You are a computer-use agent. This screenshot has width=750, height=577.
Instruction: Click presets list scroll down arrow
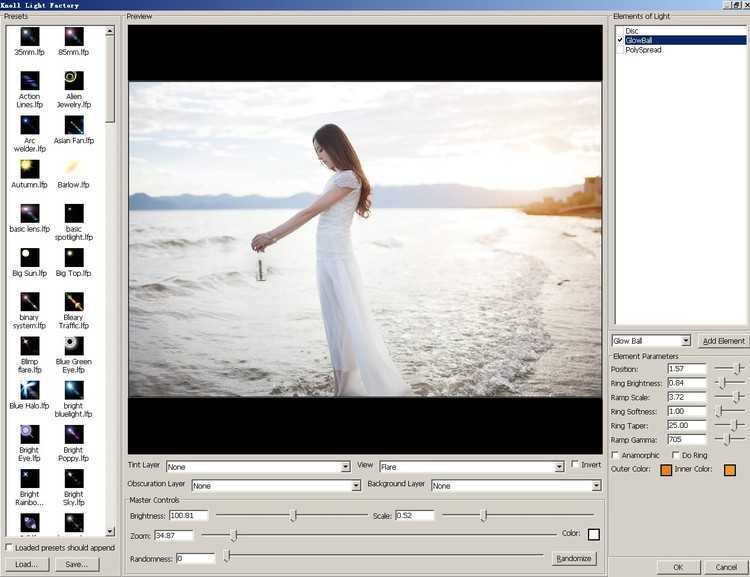click(110, 531)
